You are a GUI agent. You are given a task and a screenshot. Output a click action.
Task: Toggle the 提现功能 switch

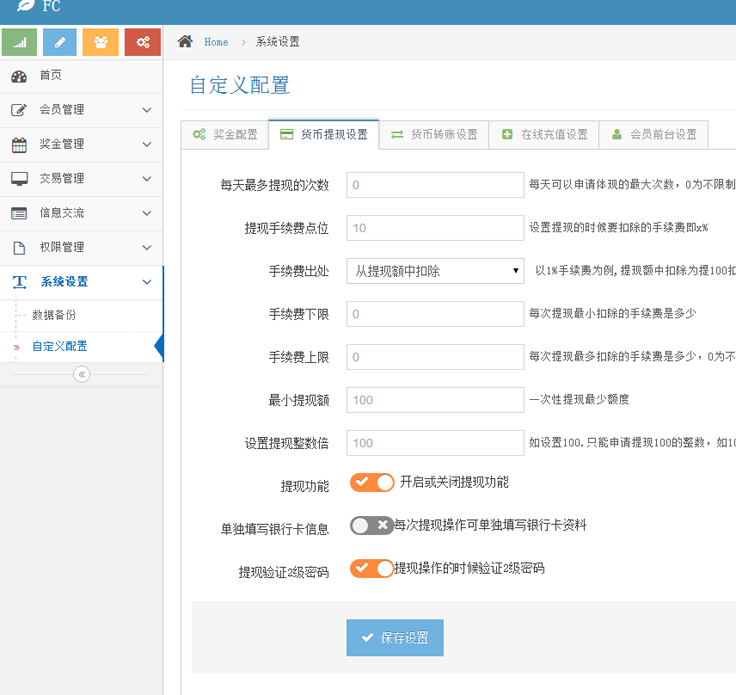click(x=372, y=483)
